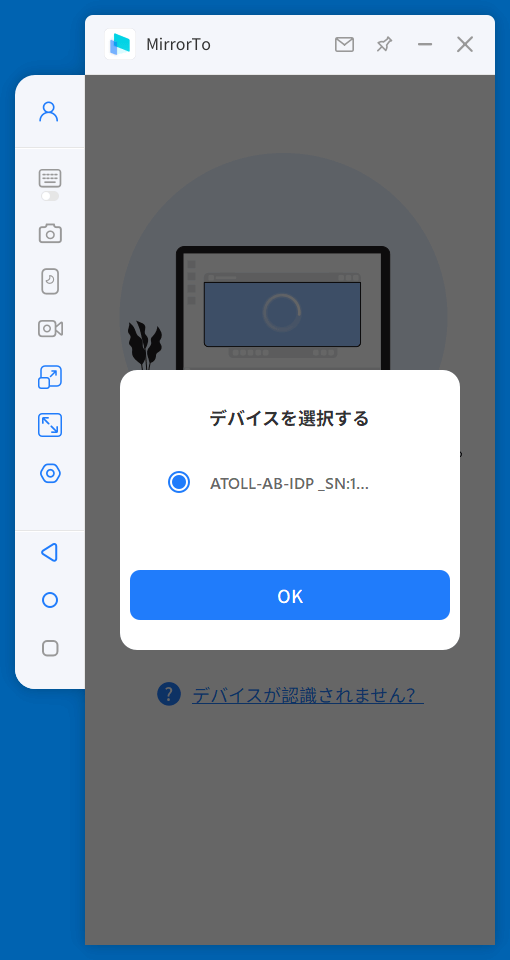Toggle the keyboard control switch
This screenshot has width=510, height=960.
click(50, 196)
